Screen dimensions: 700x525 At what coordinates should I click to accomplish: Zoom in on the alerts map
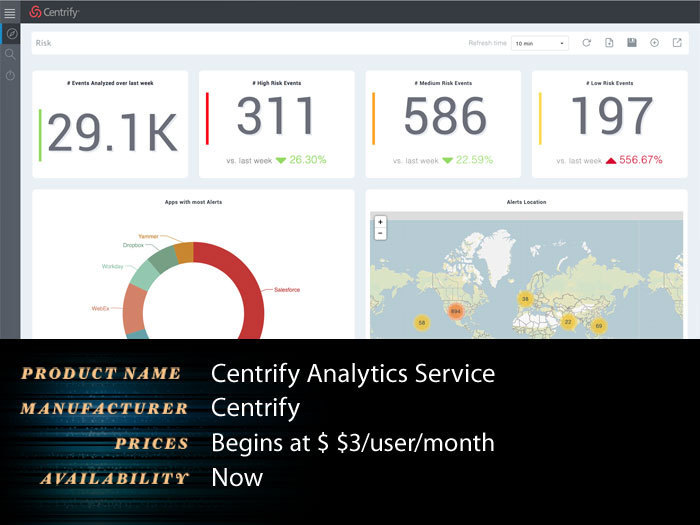380,222
